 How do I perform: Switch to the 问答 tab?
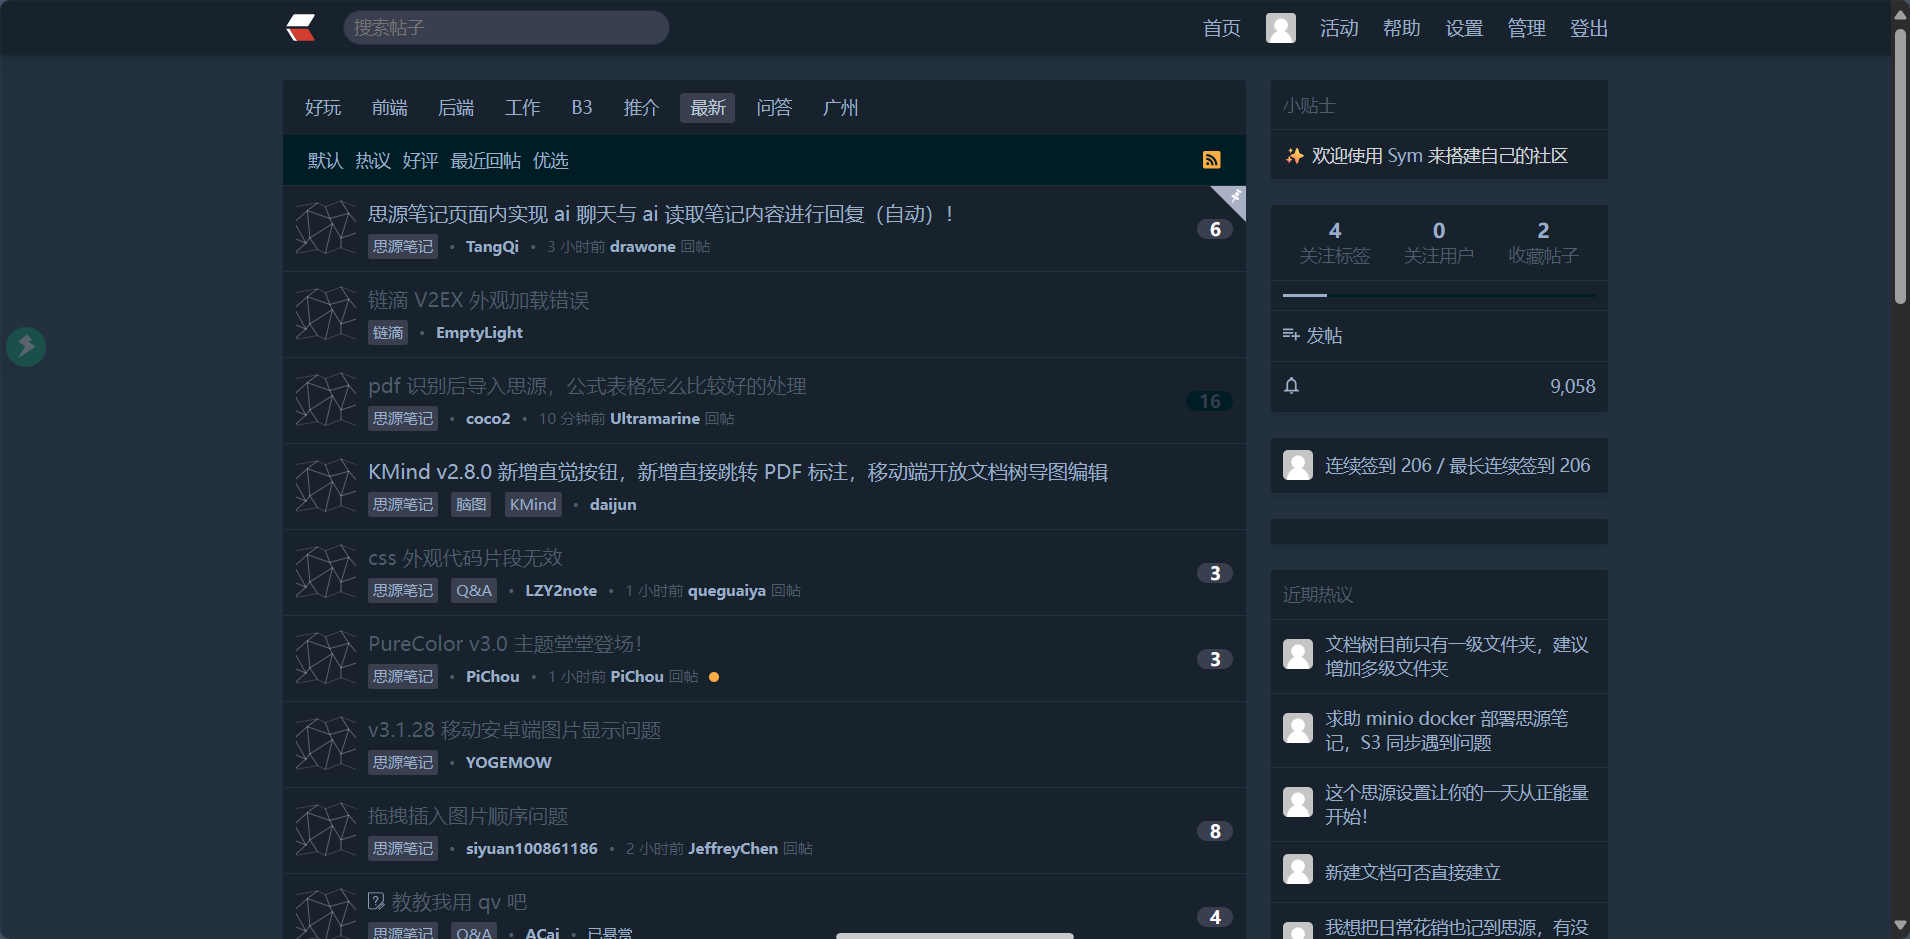773,108
